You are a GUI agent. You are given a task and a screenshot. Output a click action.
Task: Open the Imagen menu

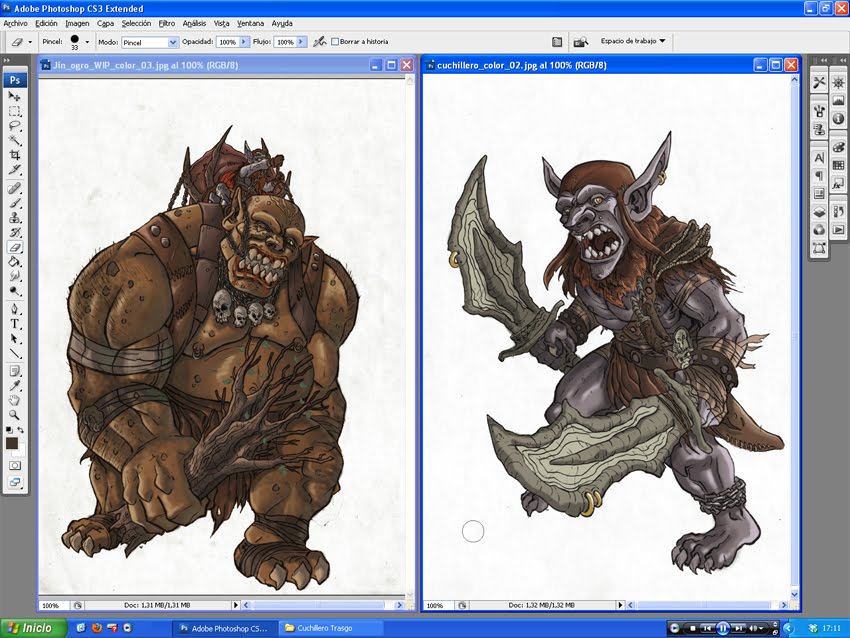[x=77, y=23]
